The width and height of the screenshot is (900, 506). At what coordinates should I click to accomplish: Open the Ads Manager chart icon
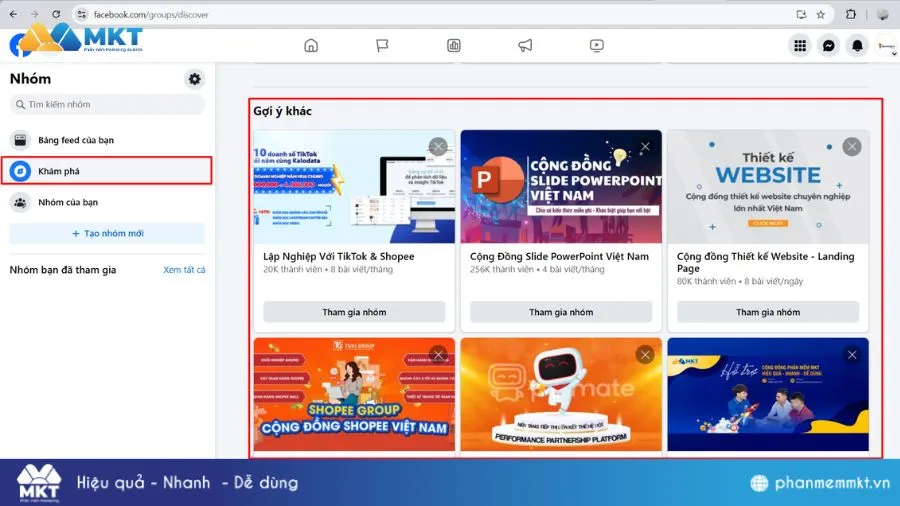453,45
